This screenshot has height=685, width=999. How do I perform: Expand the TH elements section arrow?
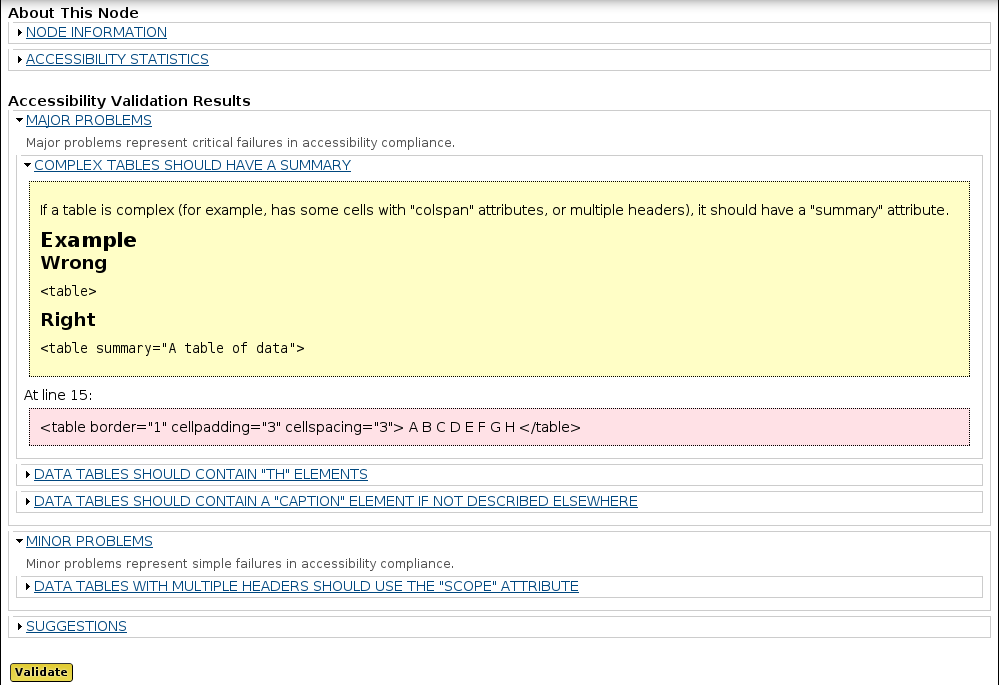27,474
